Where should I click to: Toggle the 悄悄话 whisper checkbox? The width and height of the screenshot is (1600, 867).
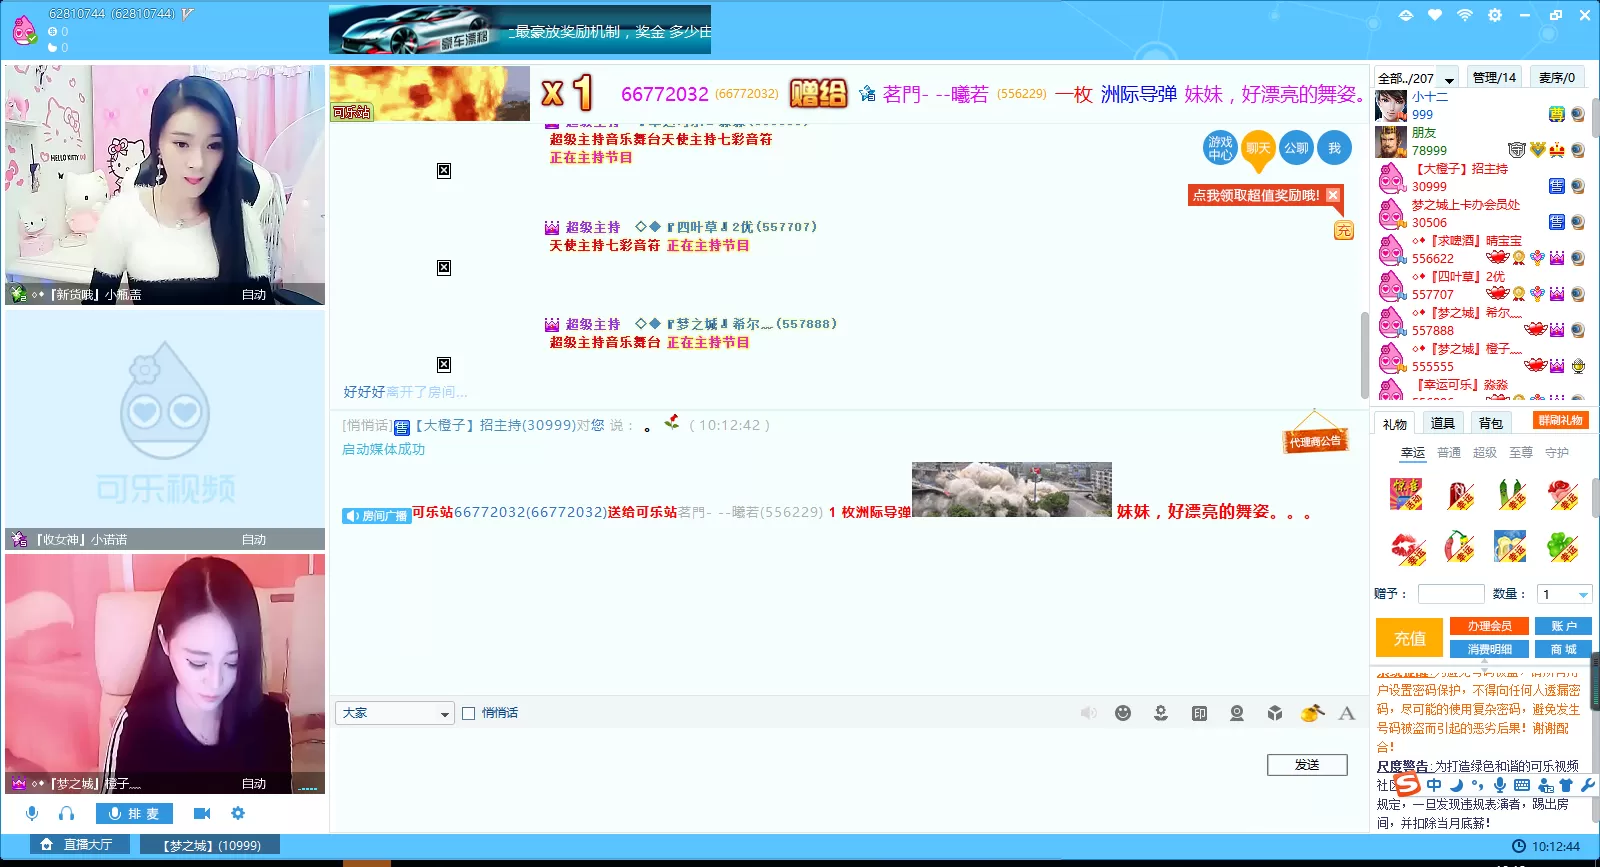(x=468, y=713)
